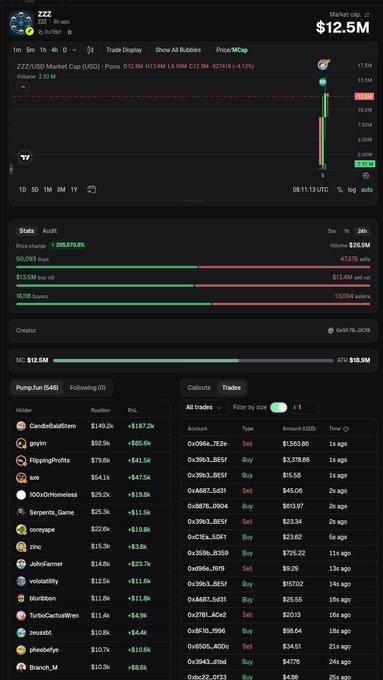Expand the chart interval dropdown arrow
Viewport: 383px width, 680px height.
click(x=74, y=50)
